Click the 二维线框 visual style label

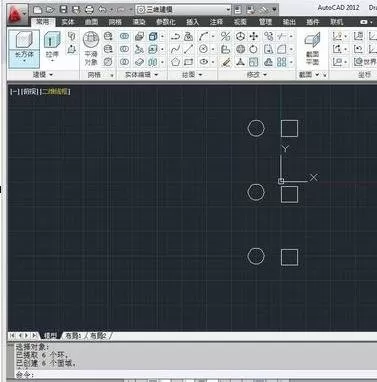pyautogui.click(x=55, y=91)
